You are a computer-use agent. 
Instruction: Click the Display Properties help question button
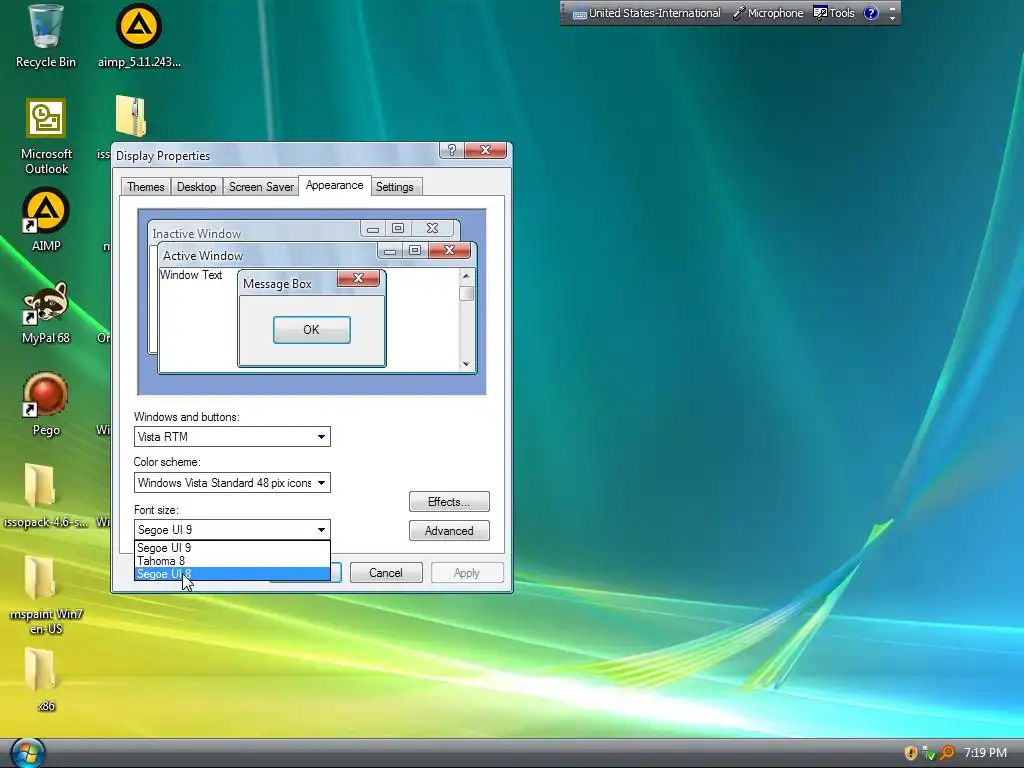point(452,150)
